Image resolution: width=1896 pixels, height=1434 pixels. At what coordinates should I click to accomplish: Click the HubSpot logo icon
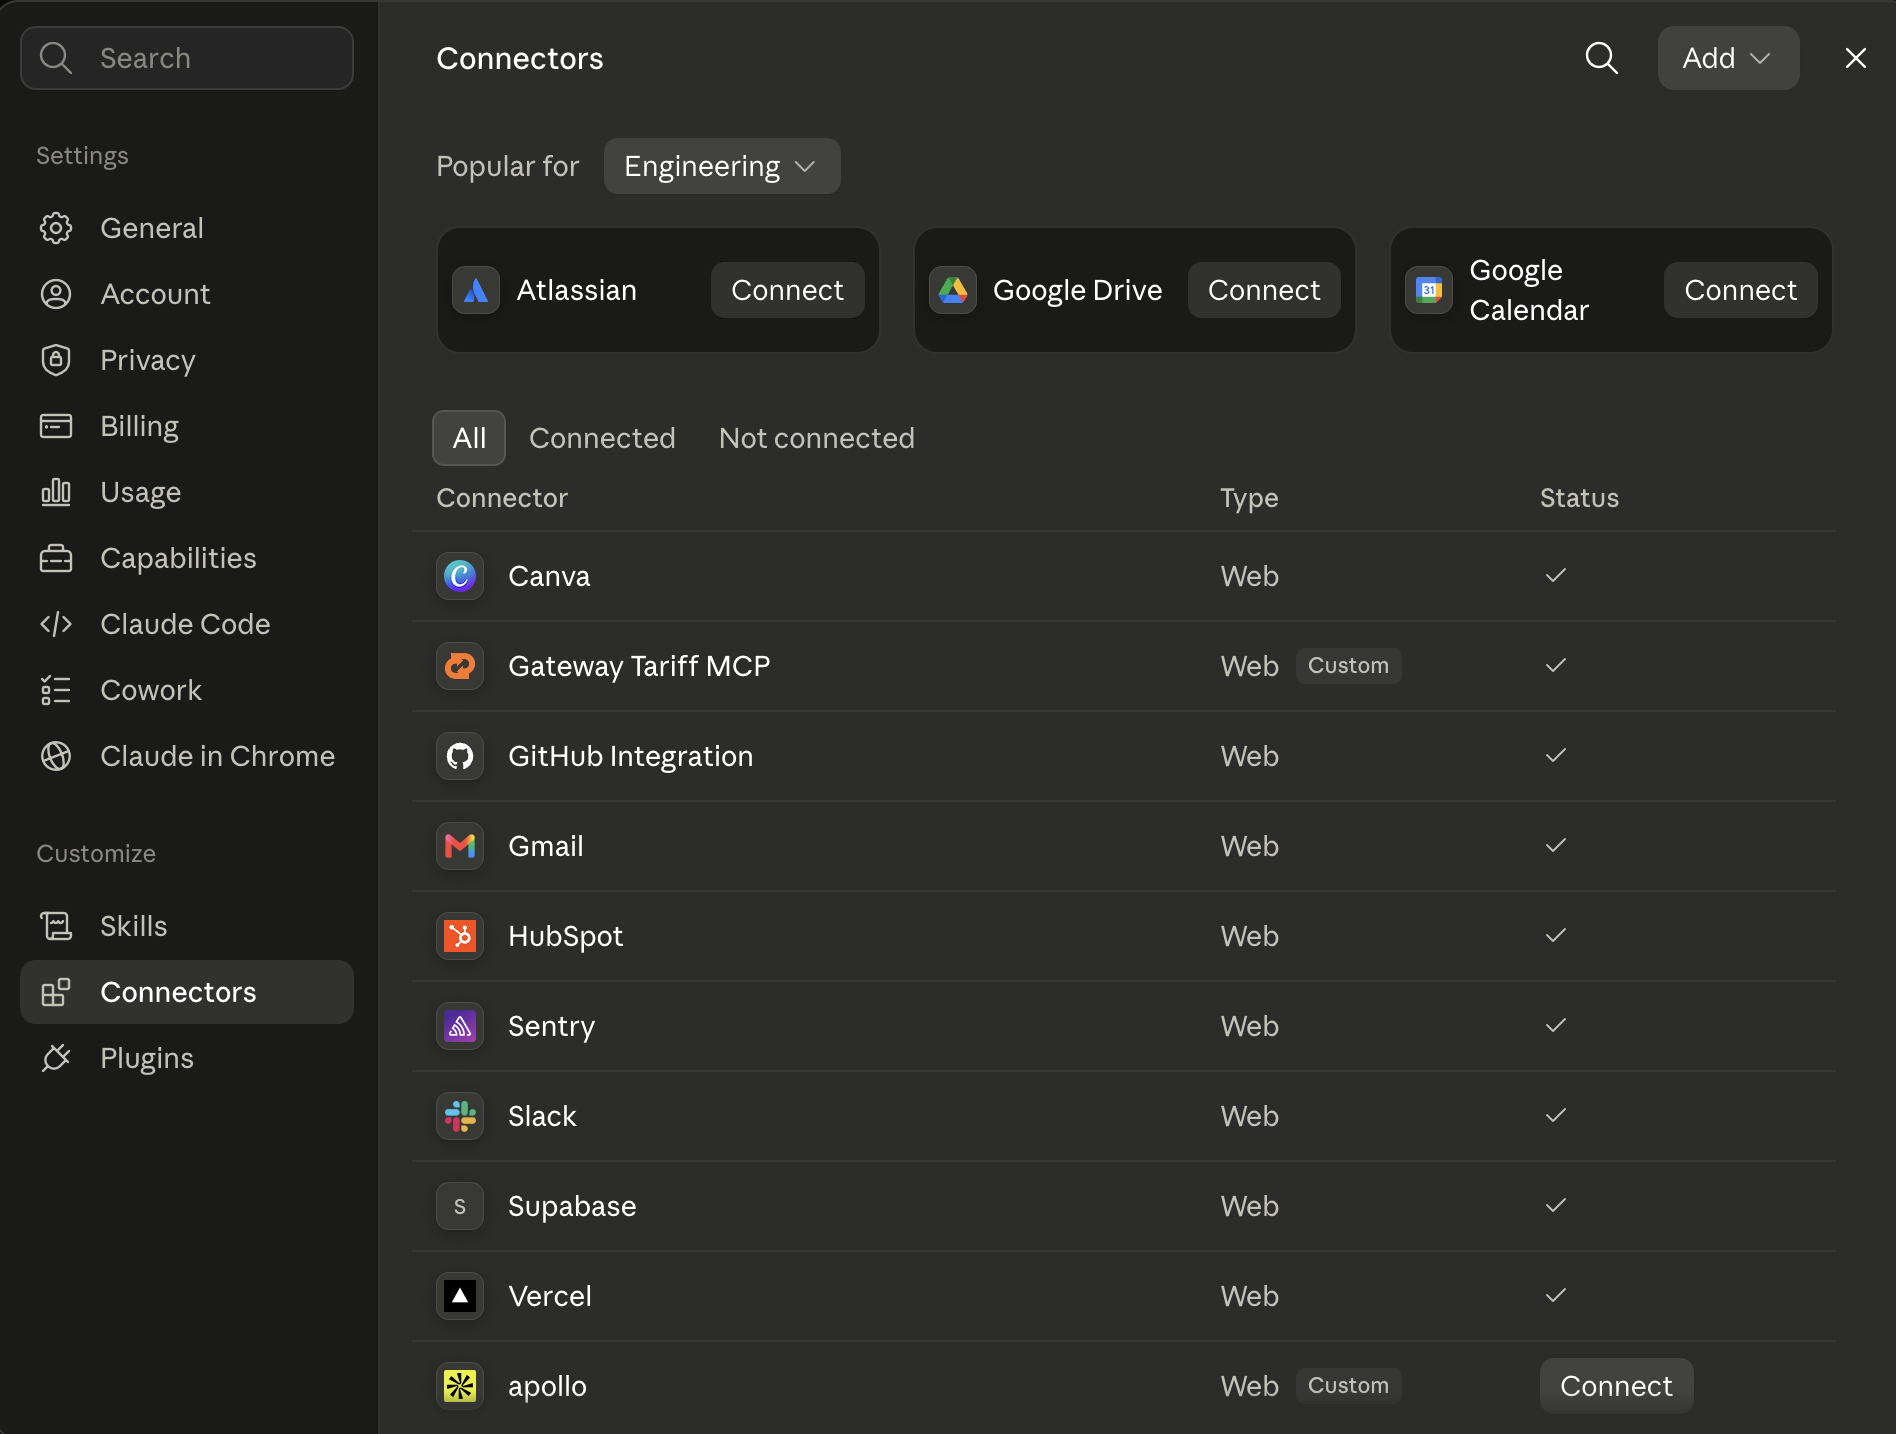(x=460, y=936)
